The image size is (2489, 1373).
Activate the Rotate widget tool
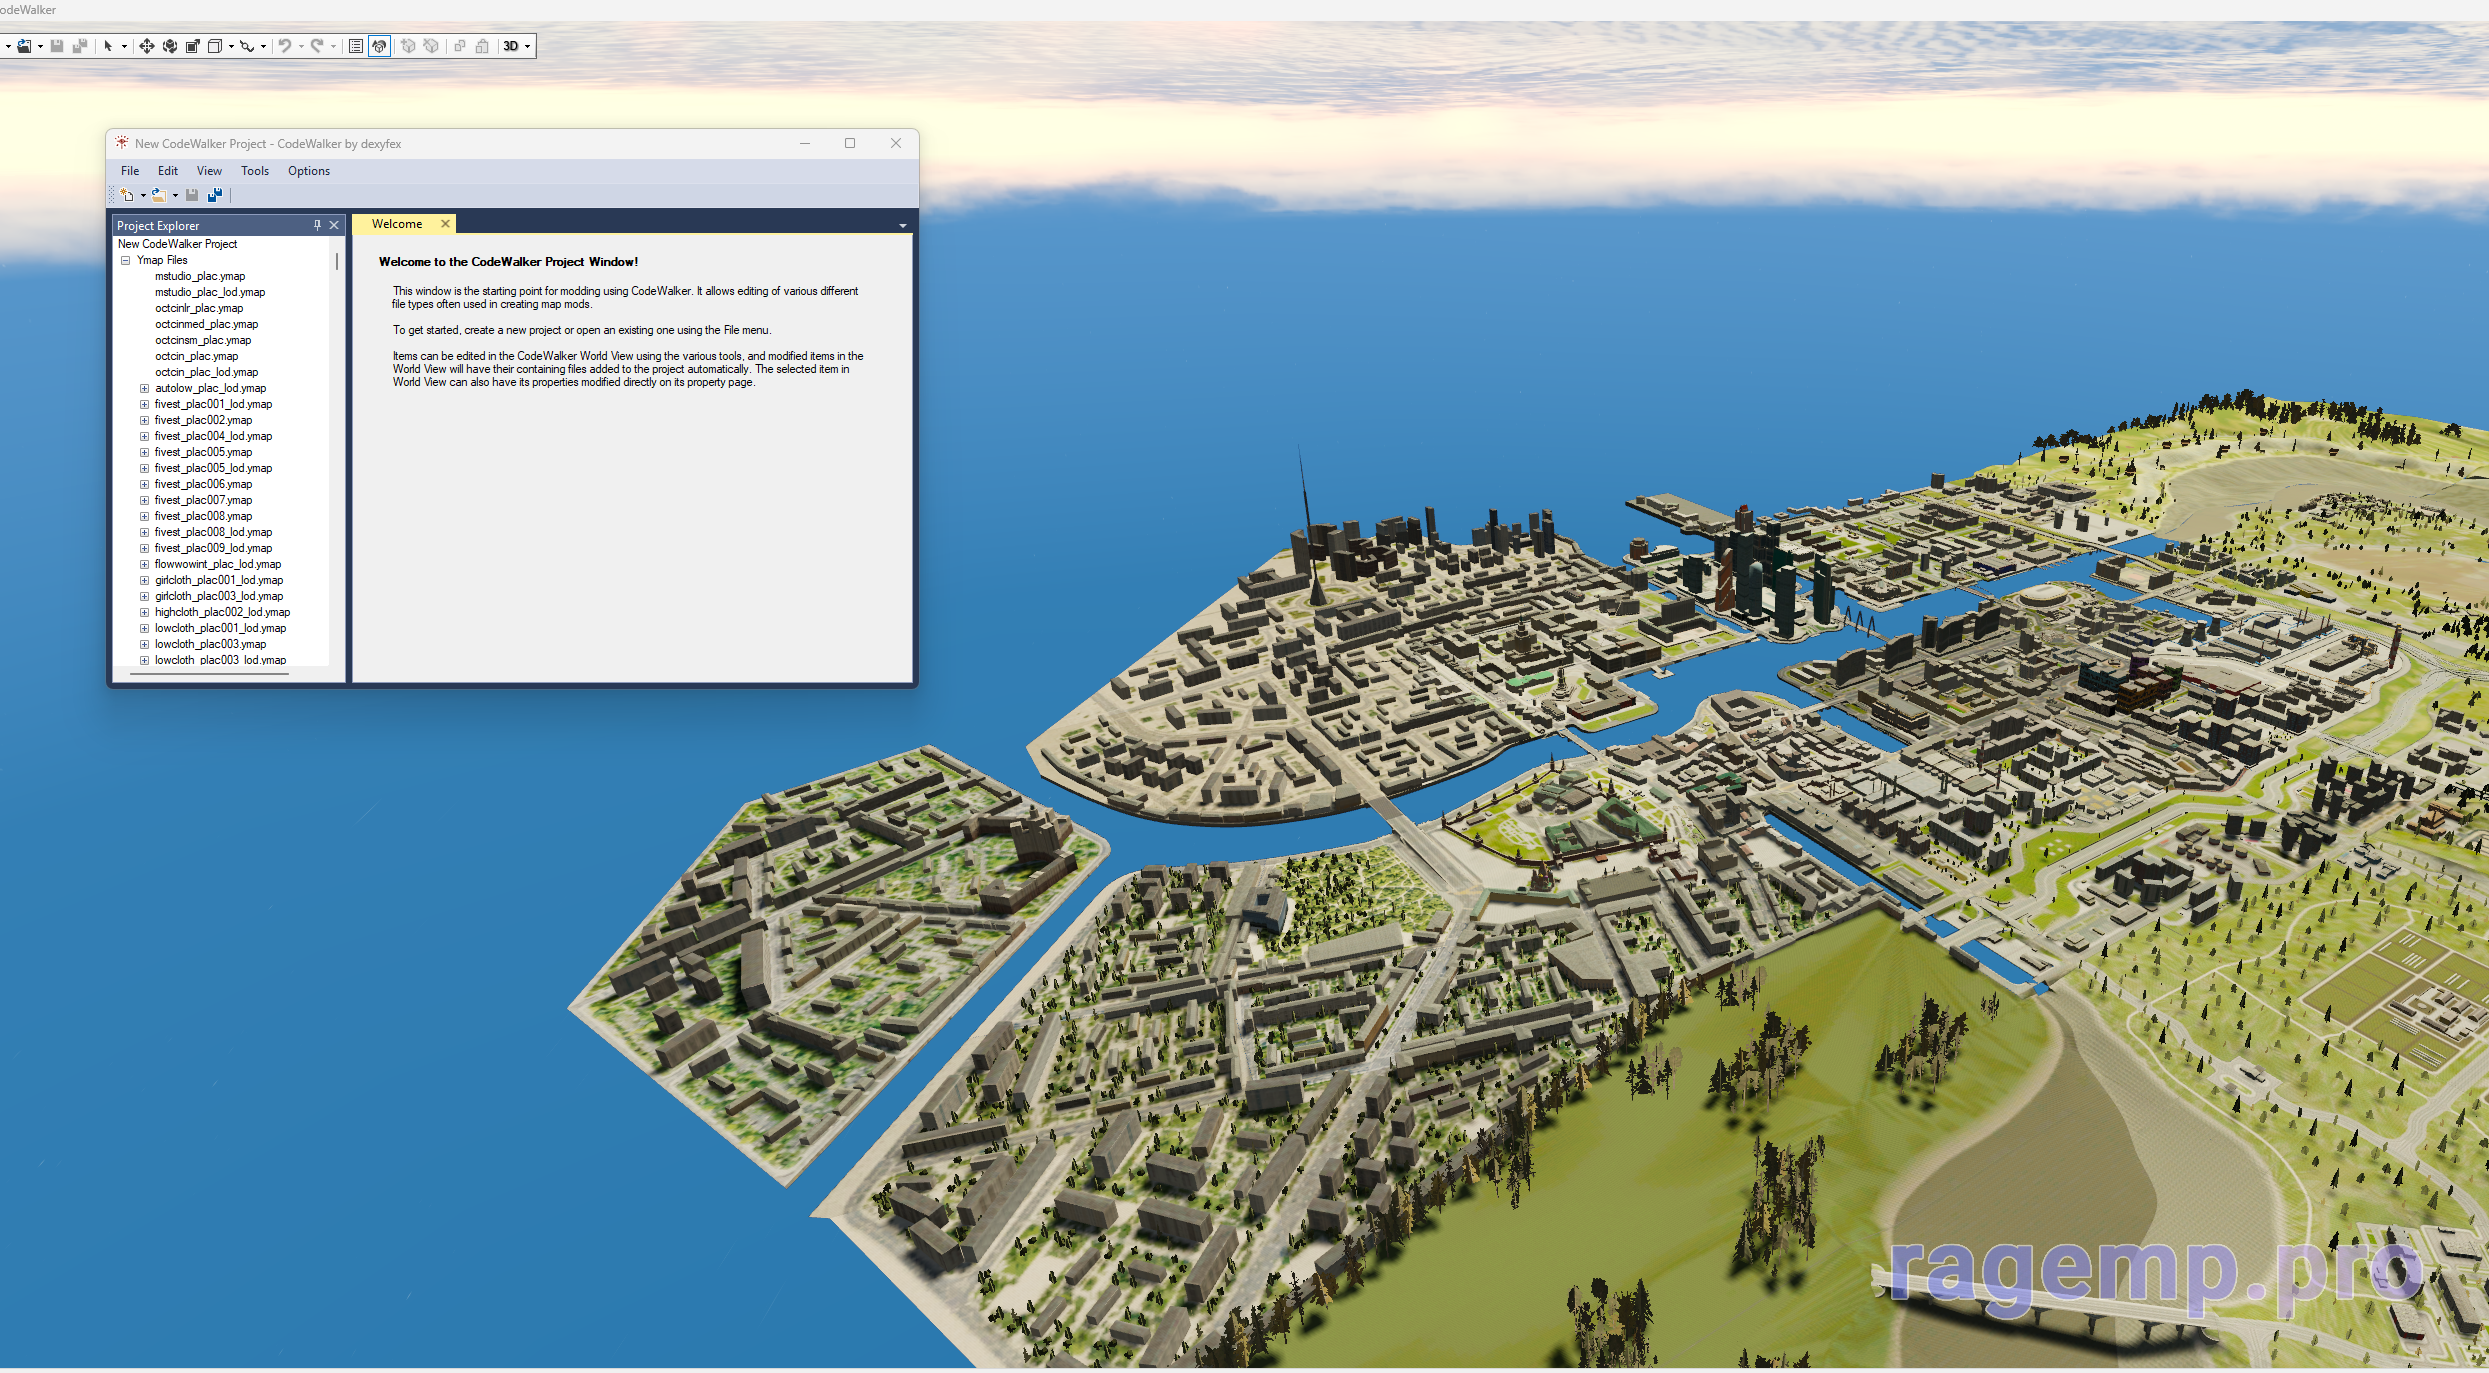click(170, 46)
